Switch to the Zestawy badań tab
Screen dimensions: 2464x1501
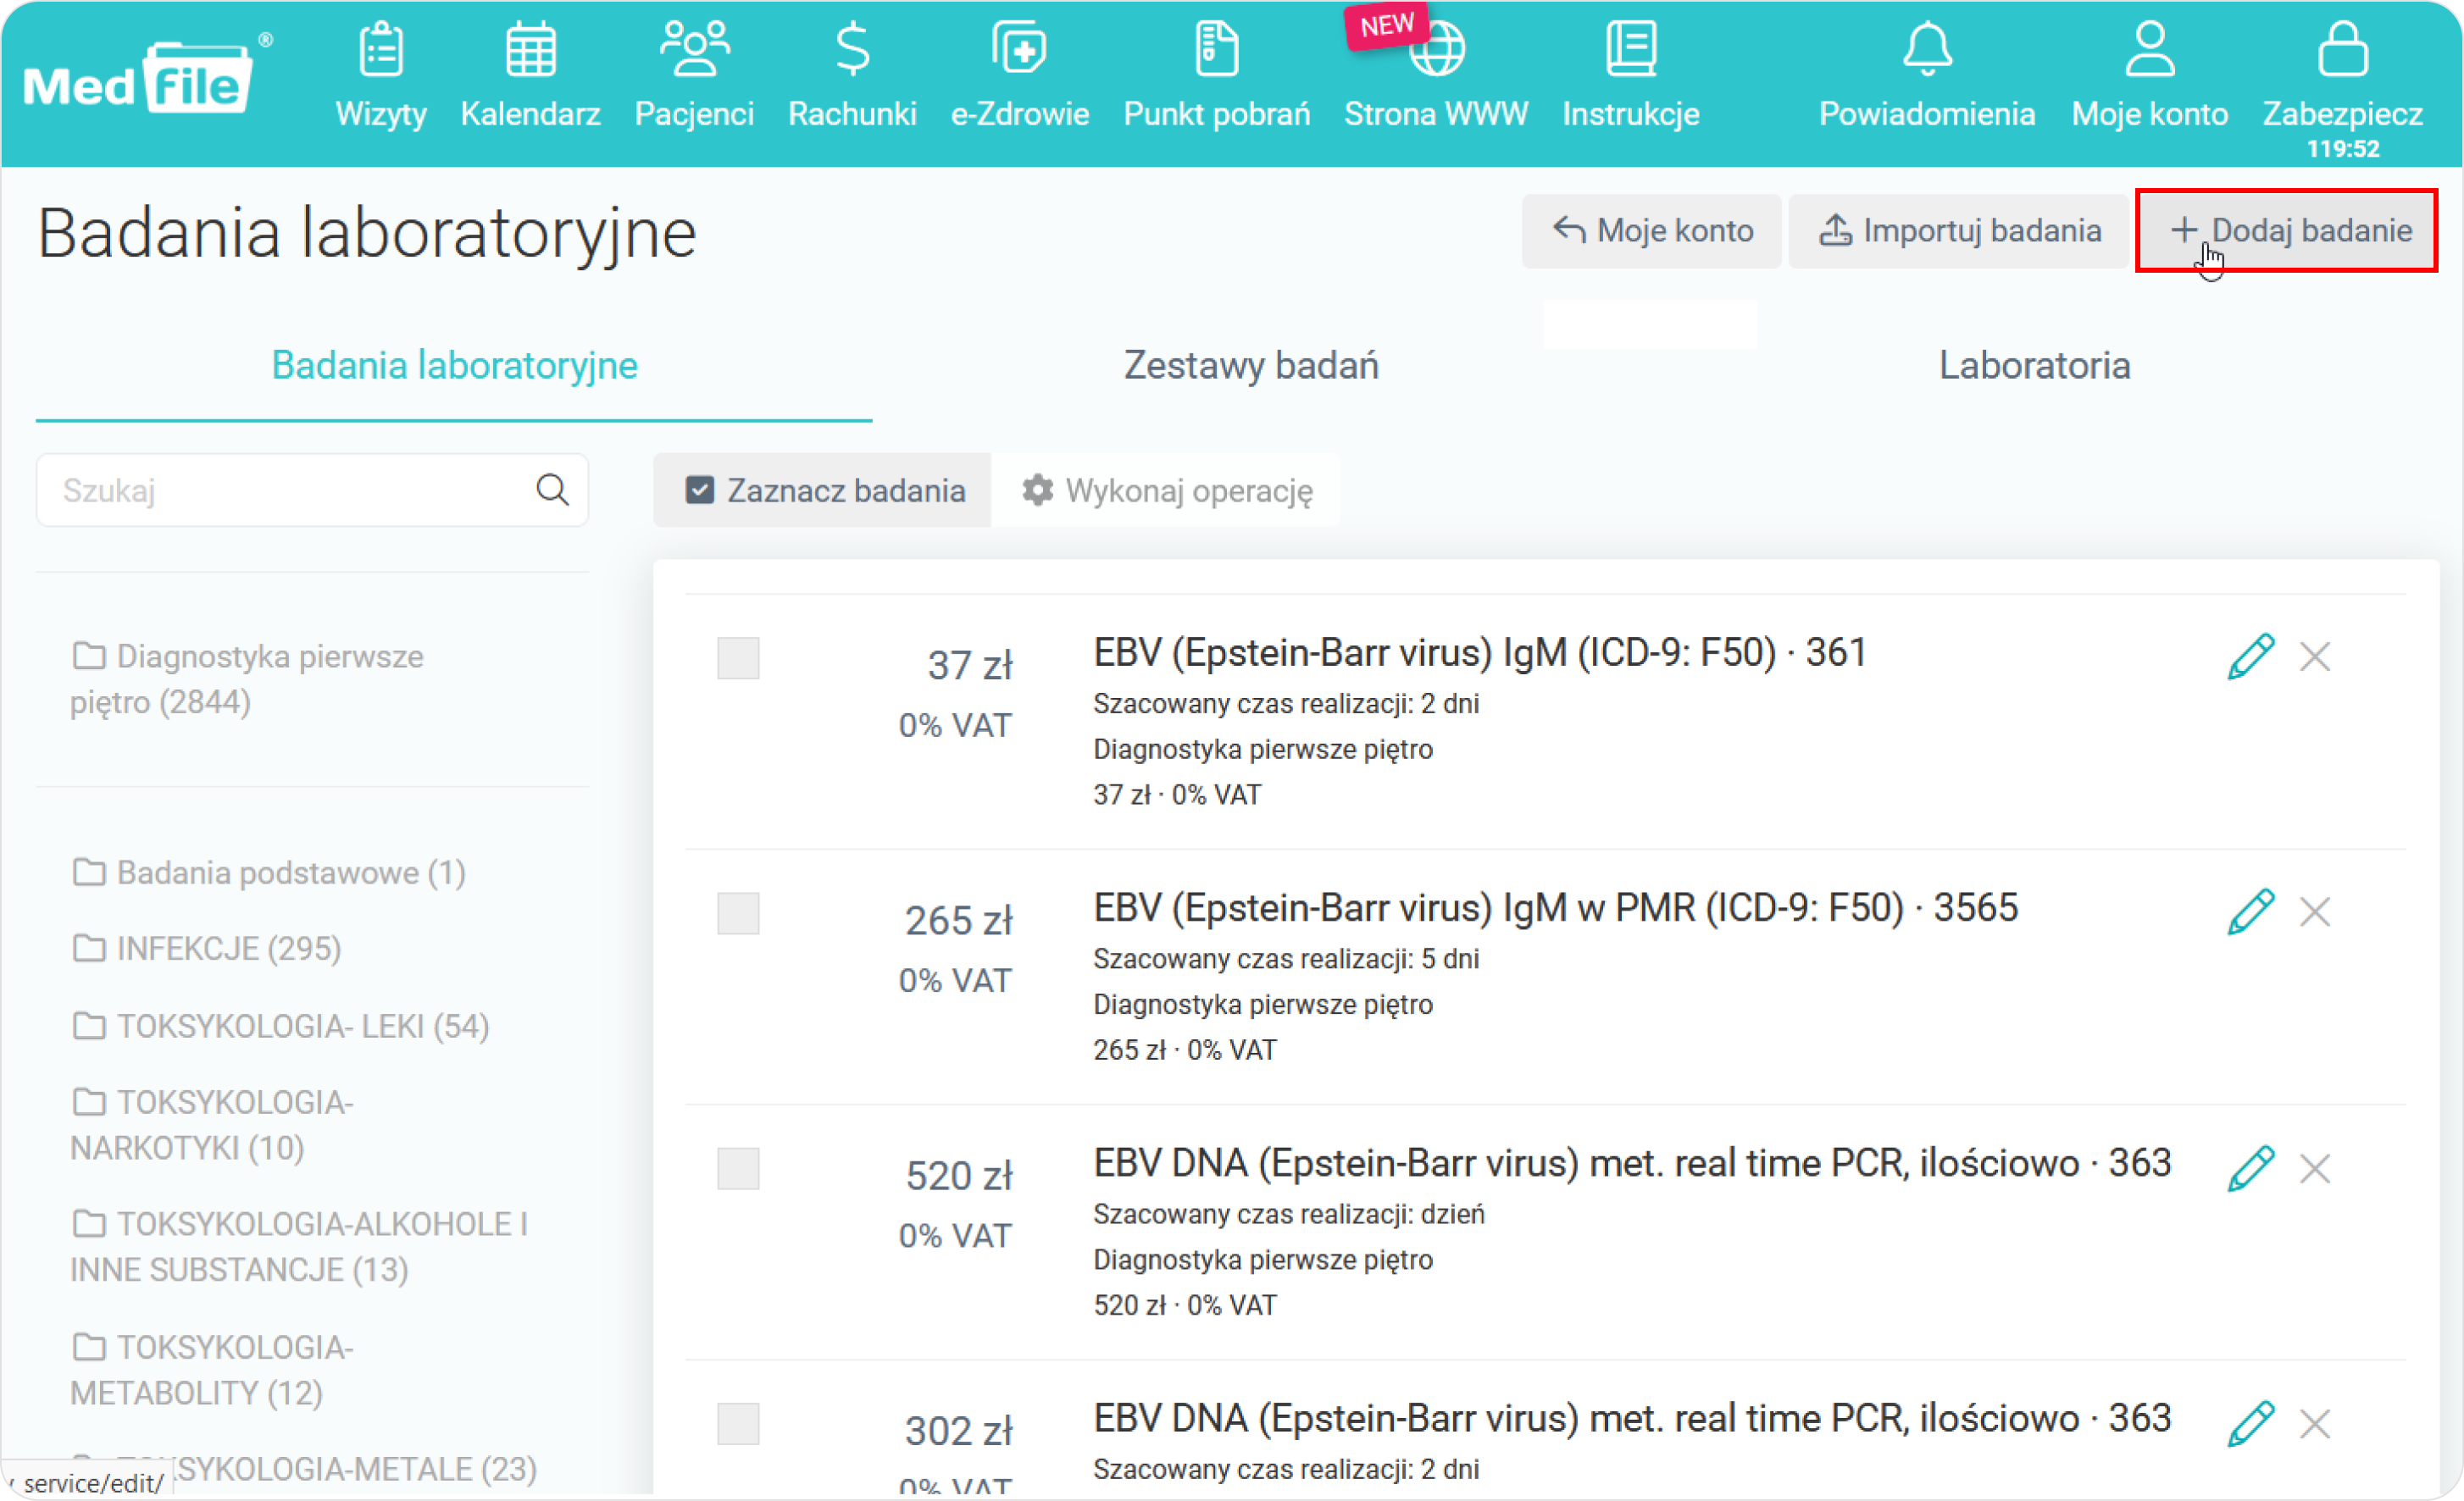(1251, 366)
